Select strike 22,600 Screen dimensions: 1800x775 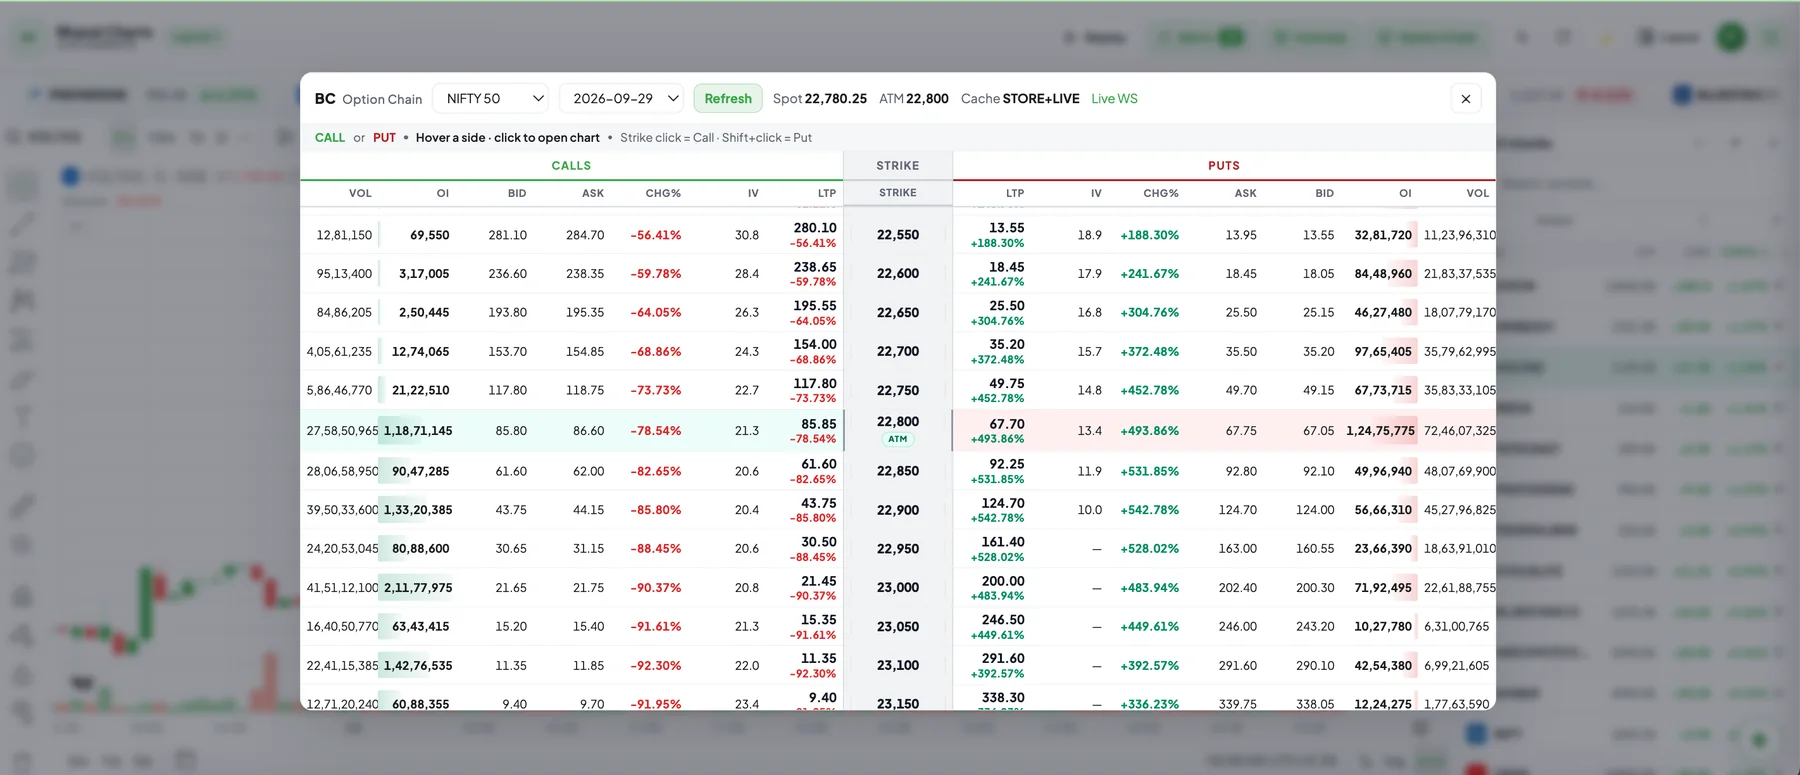[x=898, y=273]
